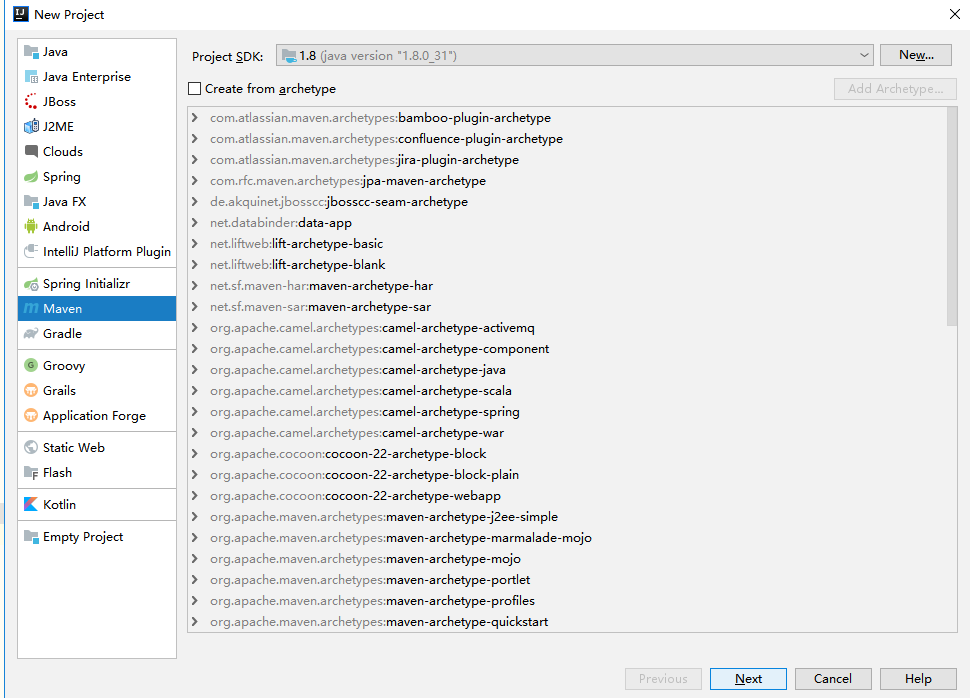Select maven-archetype-mojo row text

click(x=366, y=559)
